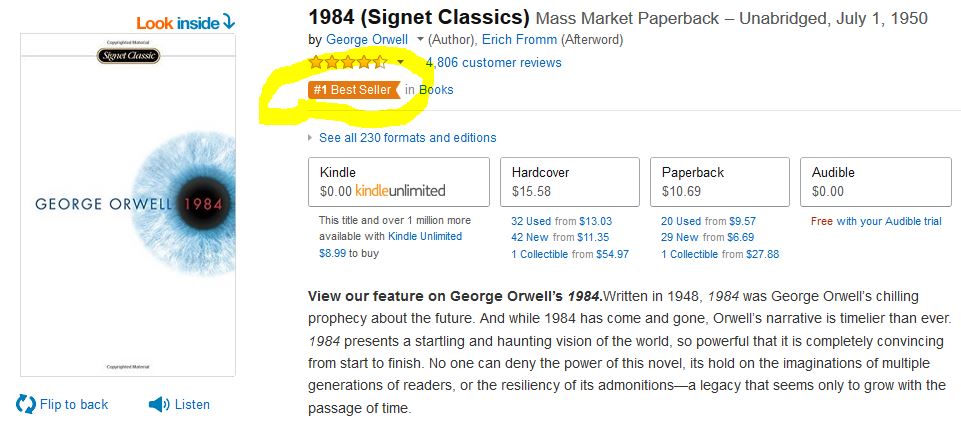
Task: Click the Listen speaker icon
Action: pyautogui.click(x=158, y=404)
